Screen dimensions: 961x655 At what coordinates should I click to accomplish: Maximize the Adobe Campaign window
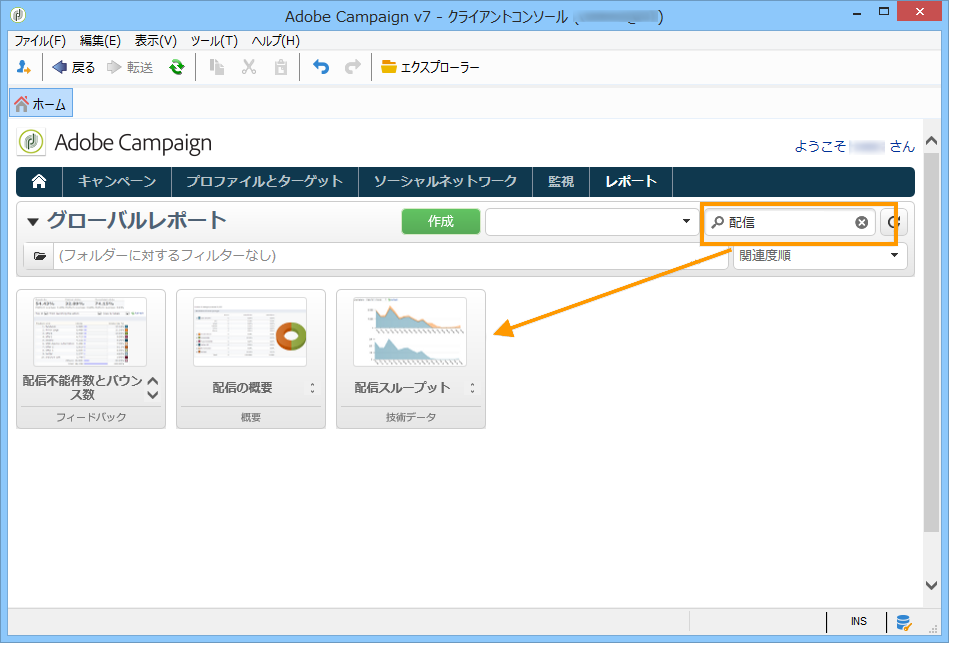[x=884, y=12]
